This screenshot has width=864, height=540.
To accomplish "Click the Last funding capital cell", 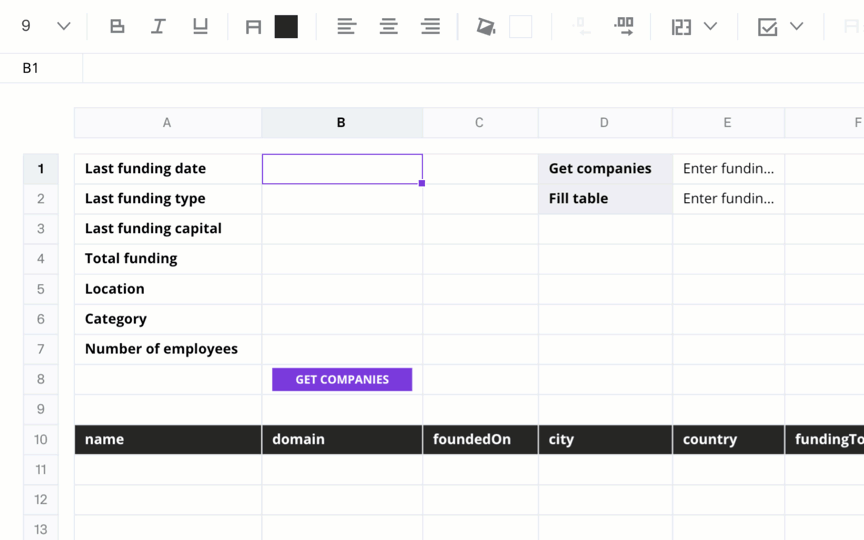I will pyautogui.click(x=168, y=229).
